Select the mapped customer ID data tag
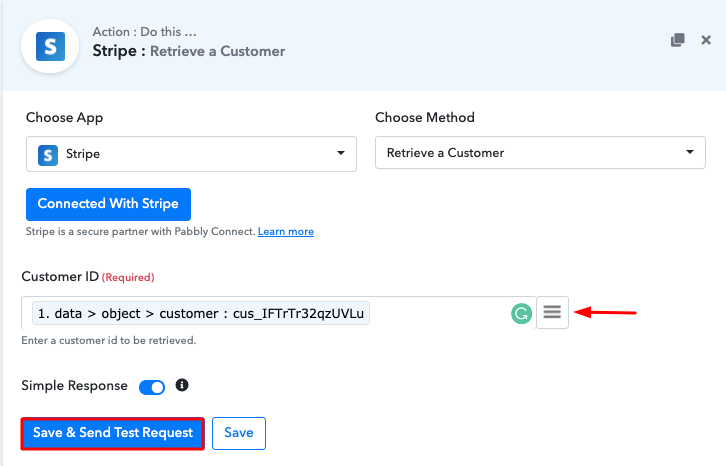Viewport: 726px width, 466px height. click(200, 313)
